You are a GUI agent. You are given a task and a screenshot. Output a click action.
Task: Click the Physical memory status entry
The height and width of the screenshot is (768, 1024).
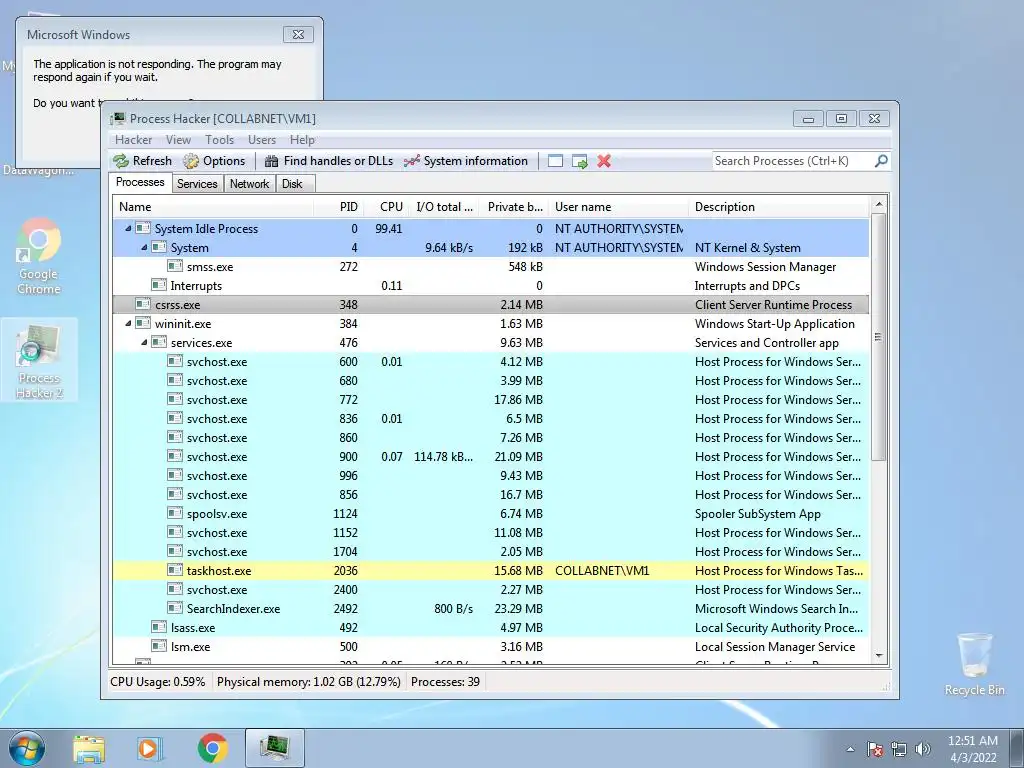308,682
